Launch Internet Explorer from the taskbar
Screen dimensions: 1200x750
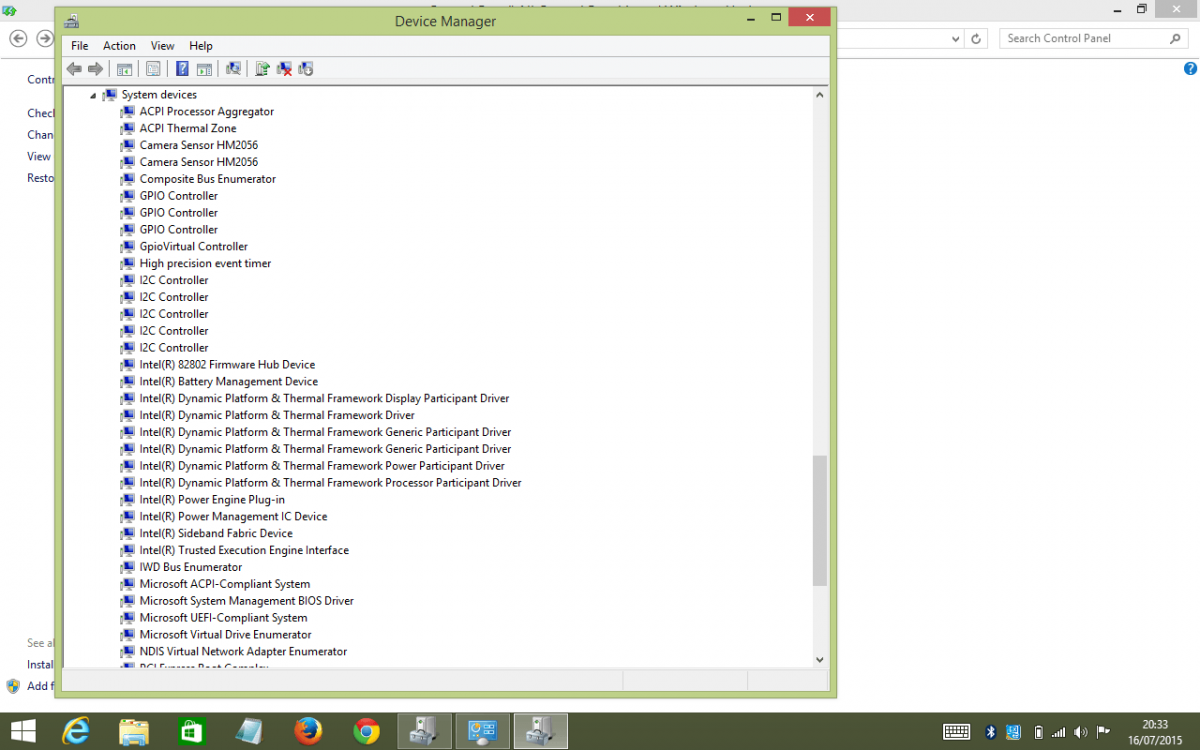tap(76, 731)
